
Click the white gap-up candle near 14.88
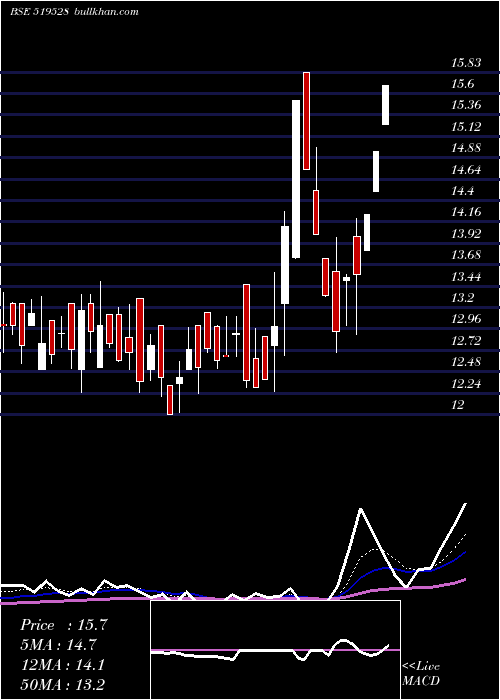pos(376,171)
